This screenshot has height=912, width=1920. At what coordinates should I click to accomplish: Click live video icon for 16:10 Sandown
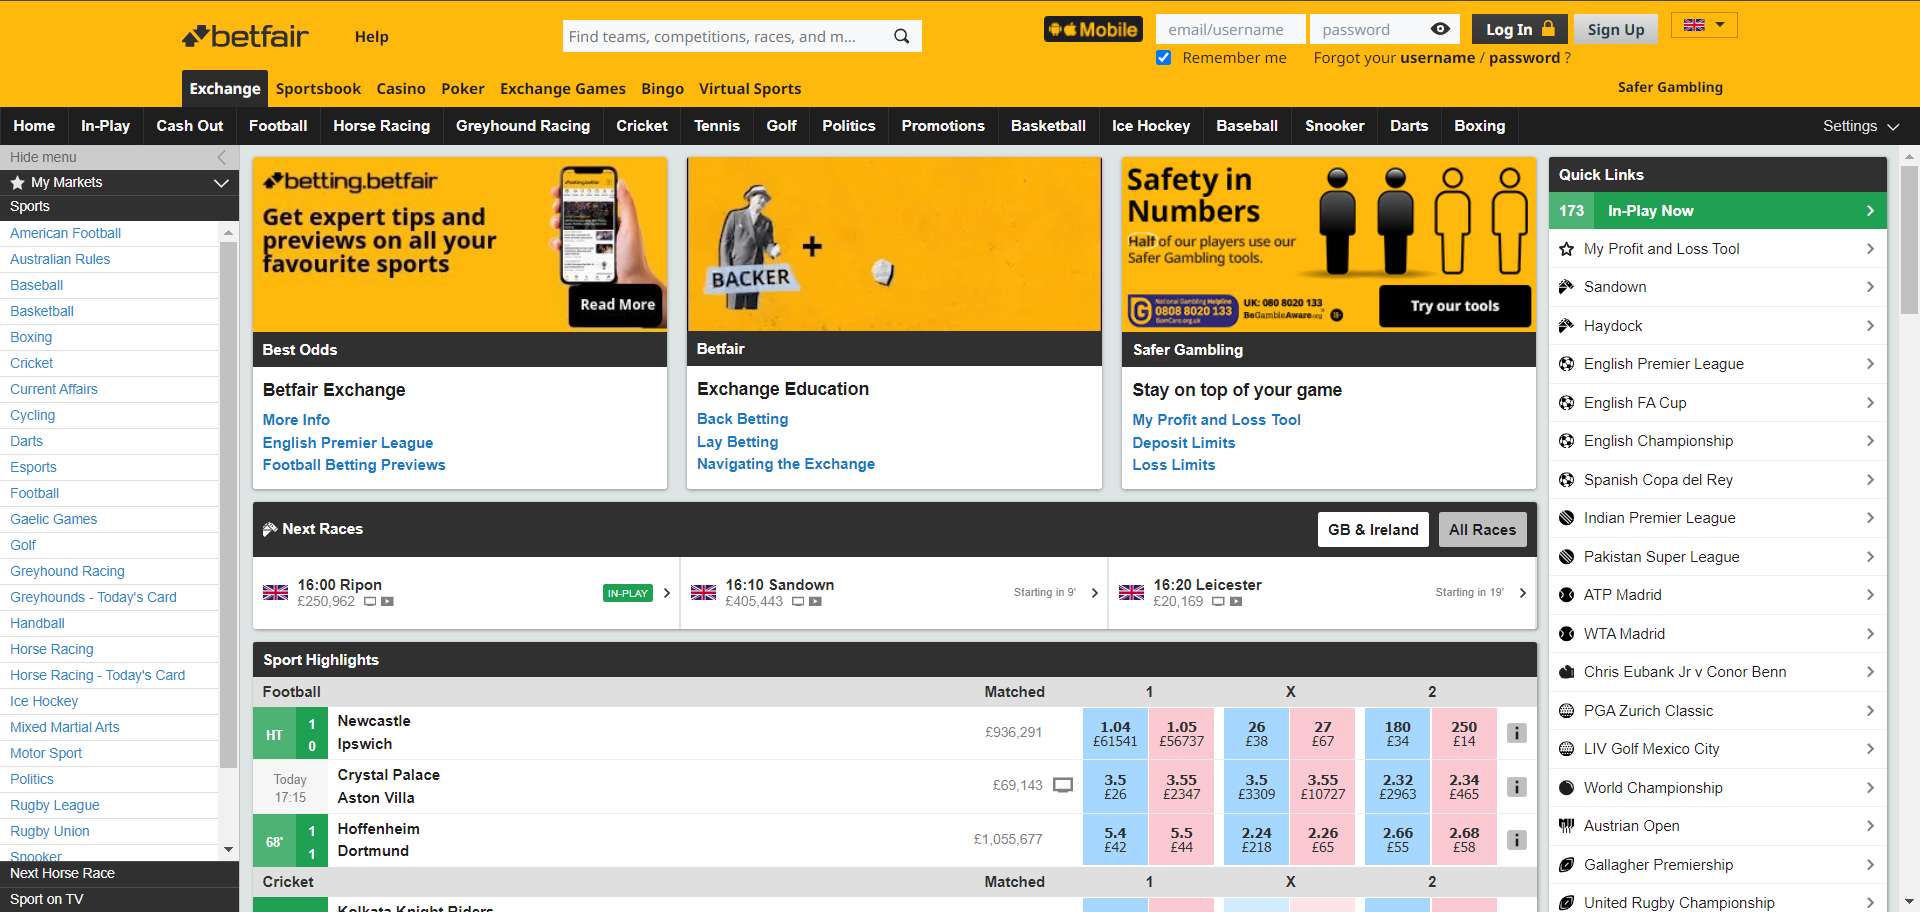click(815, 602)
